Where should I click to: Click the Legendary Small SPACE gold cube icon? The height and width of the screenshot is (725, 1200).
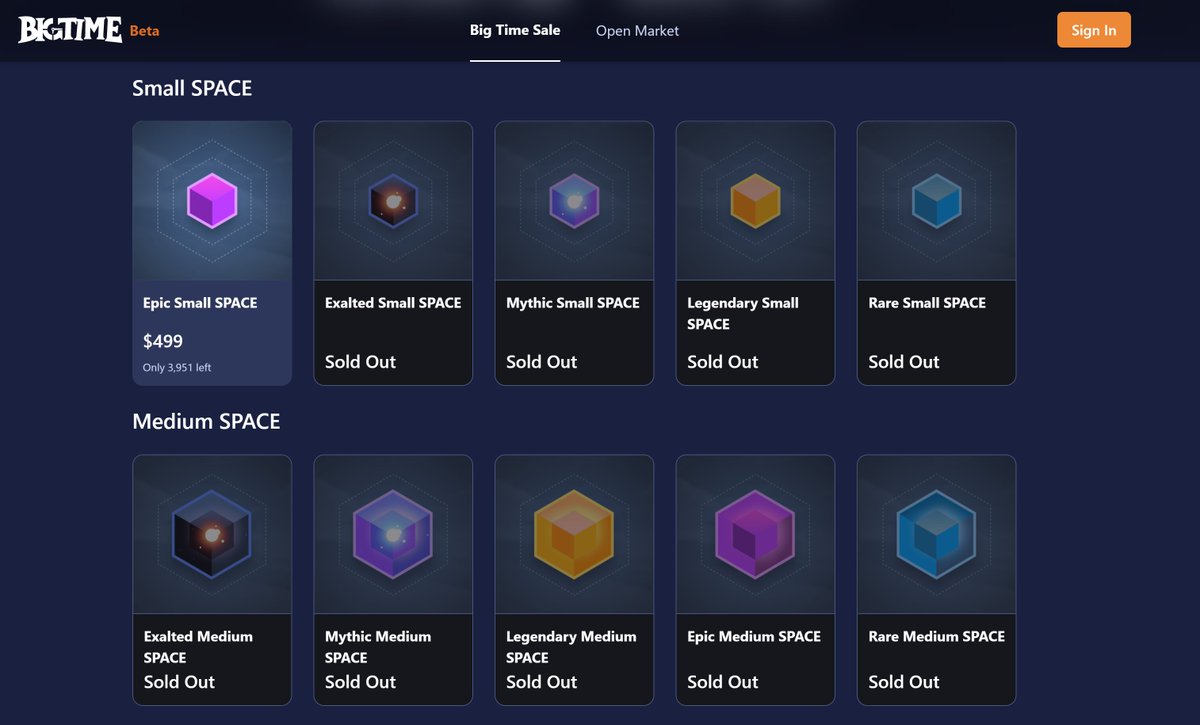[755, 201]
